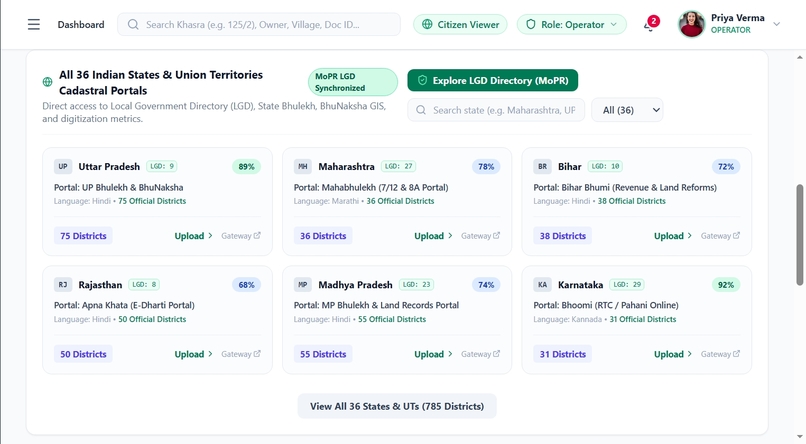The height and width of the screenshot is (444, 806).
Task: Click the LGD: 9 tag on Uttar Pradesh
Action: (161, 166)
